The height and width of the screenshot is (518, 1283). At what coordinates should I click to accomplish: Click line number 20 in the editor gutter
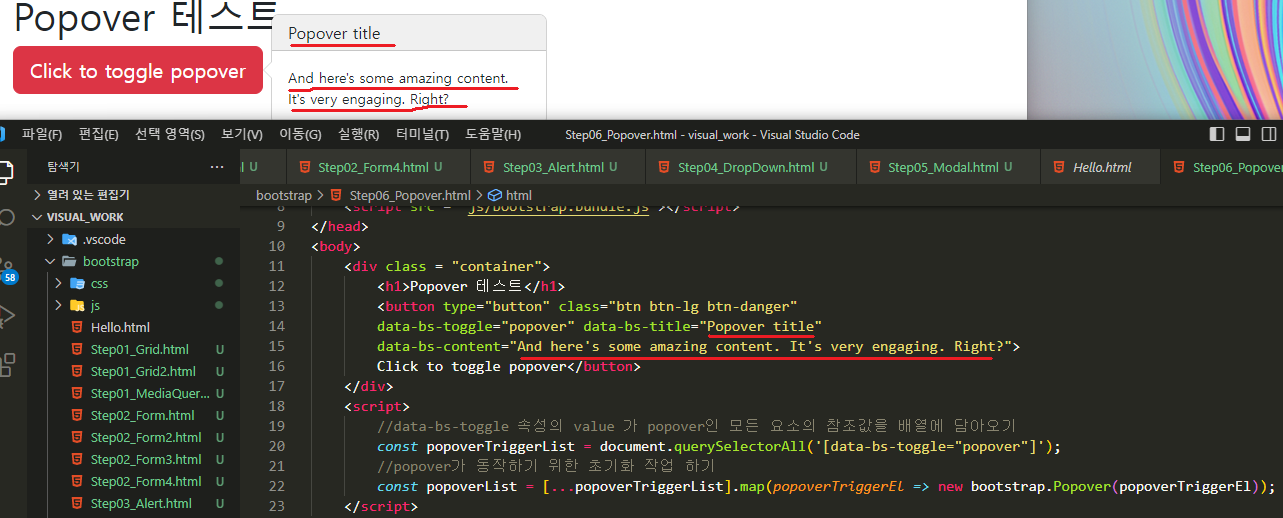tap(277, 446)
